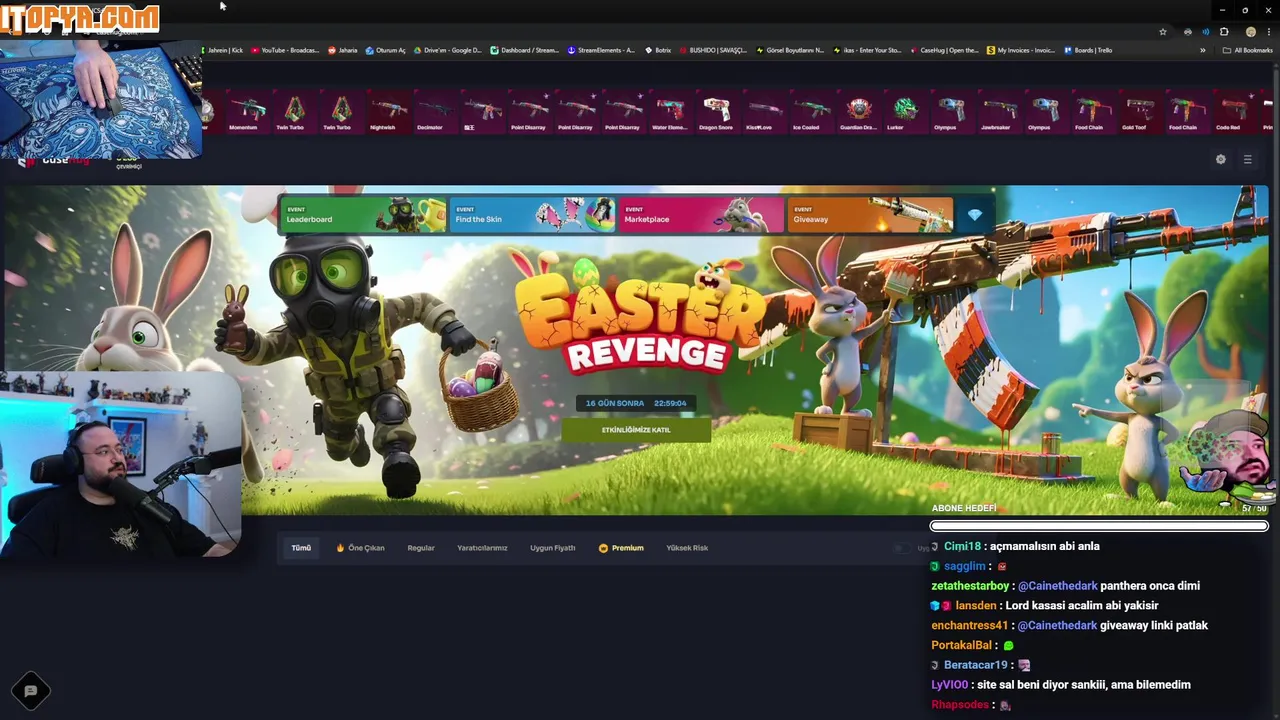Click the PortakalBal chat username
Screen dimensions: 1280x720
tap(961, 645)
